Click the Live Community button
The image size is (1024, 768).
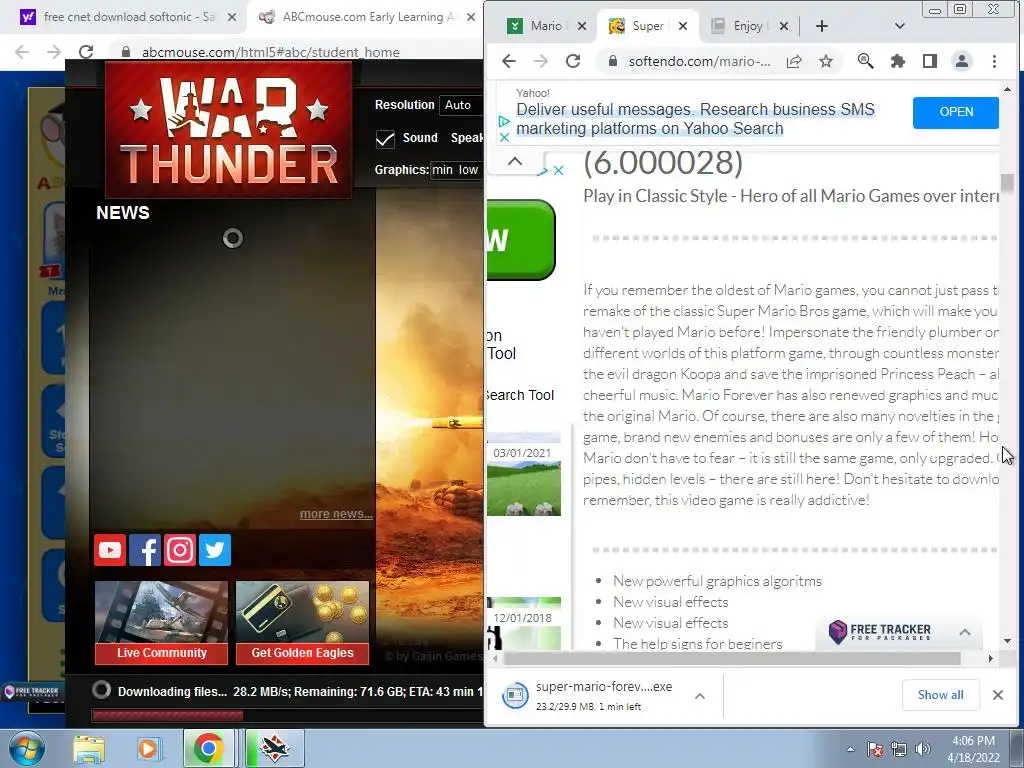pyautogui.click(x=161, y=623)
